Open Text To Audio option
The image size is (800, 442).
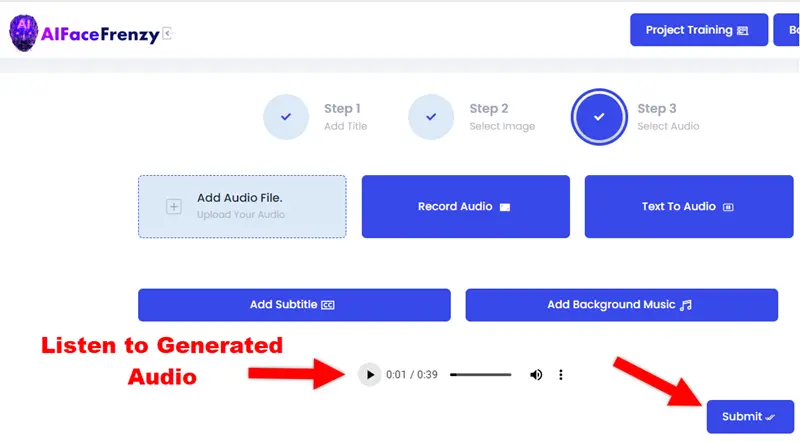[x=689, y=207]
